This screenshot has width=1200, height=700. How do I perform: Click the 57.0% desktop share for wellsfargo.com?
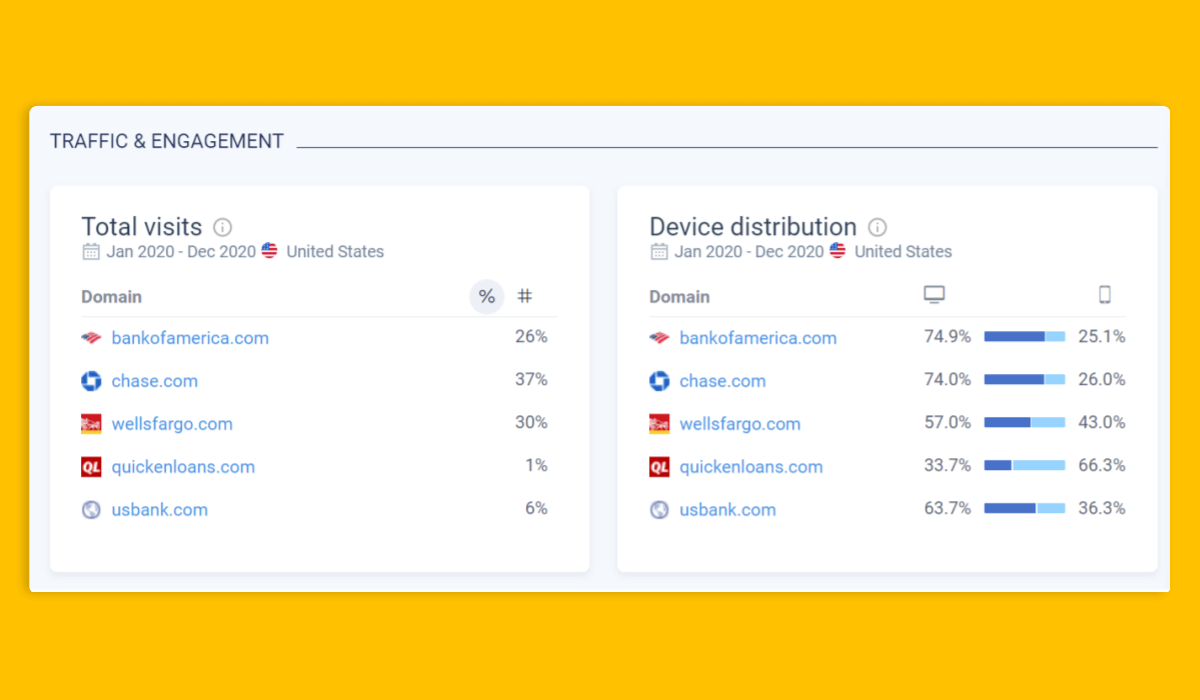948,423
